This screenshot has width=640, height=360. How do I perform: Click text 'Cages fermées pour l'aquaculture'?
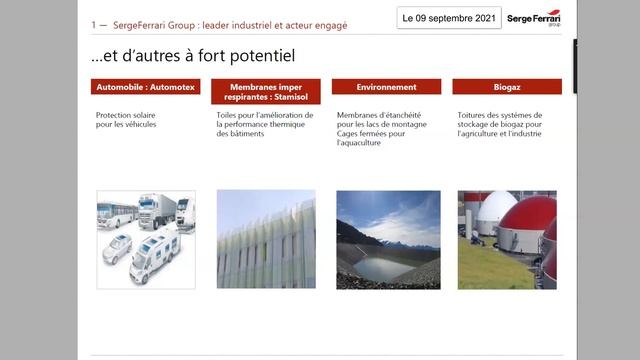(x=371, y=138)
